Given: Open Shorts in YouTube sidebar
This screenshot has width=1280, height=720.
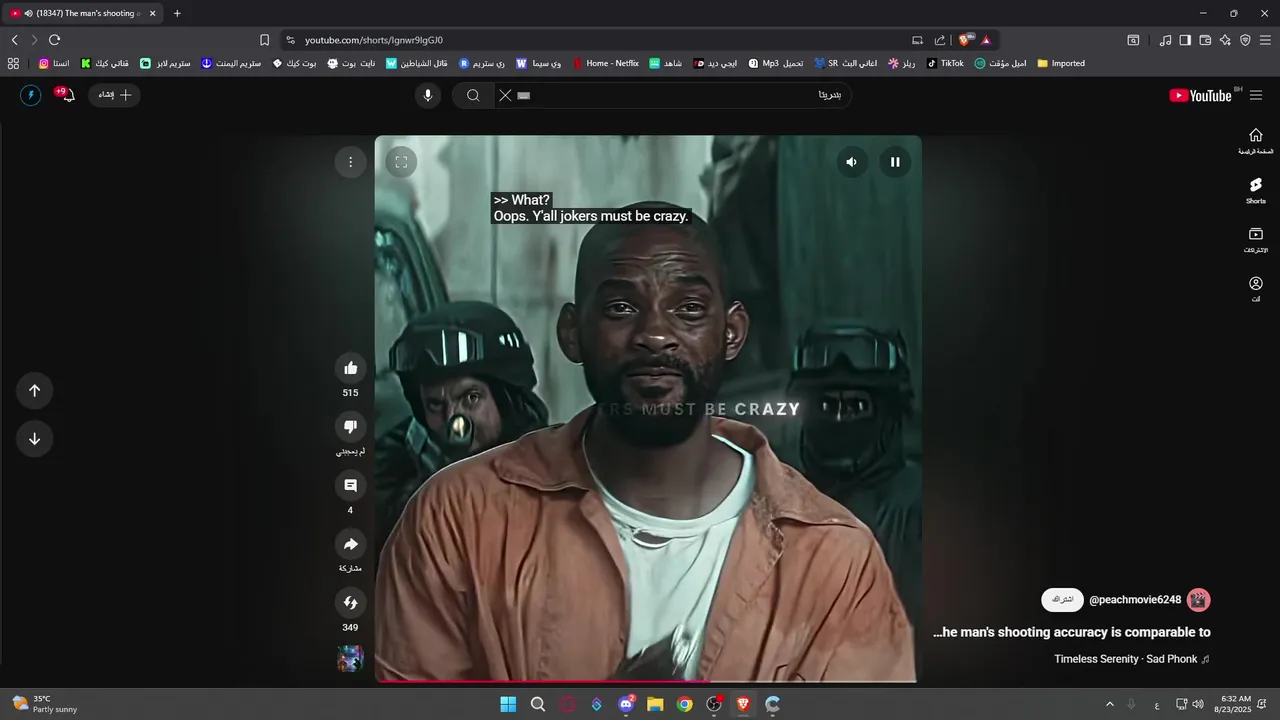Looking at the screenshot, I should [1256, 190].
